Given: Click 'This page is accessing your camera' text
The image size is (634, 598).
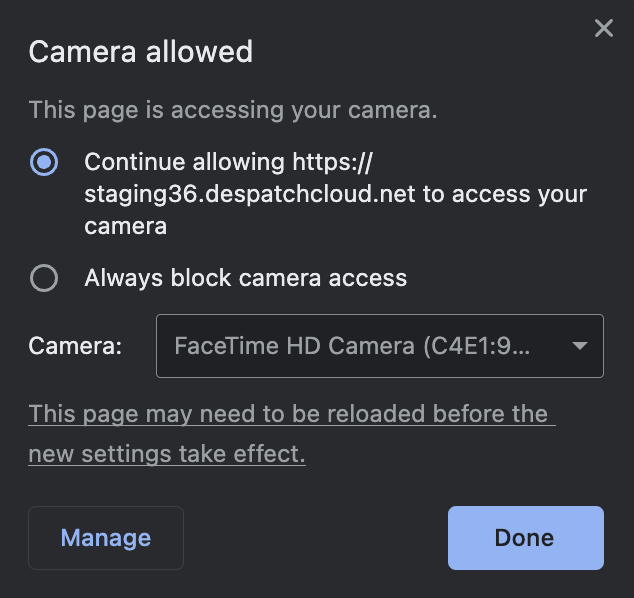Looking at the screenshot, I should point(232,110).
